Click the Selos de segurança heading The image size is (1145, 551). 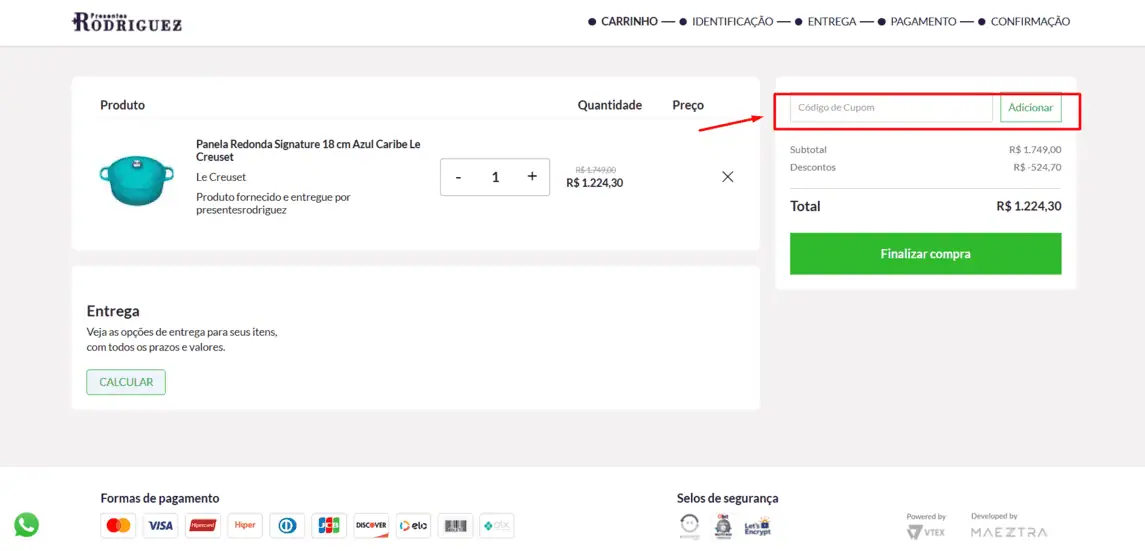[x=727, y=498]
